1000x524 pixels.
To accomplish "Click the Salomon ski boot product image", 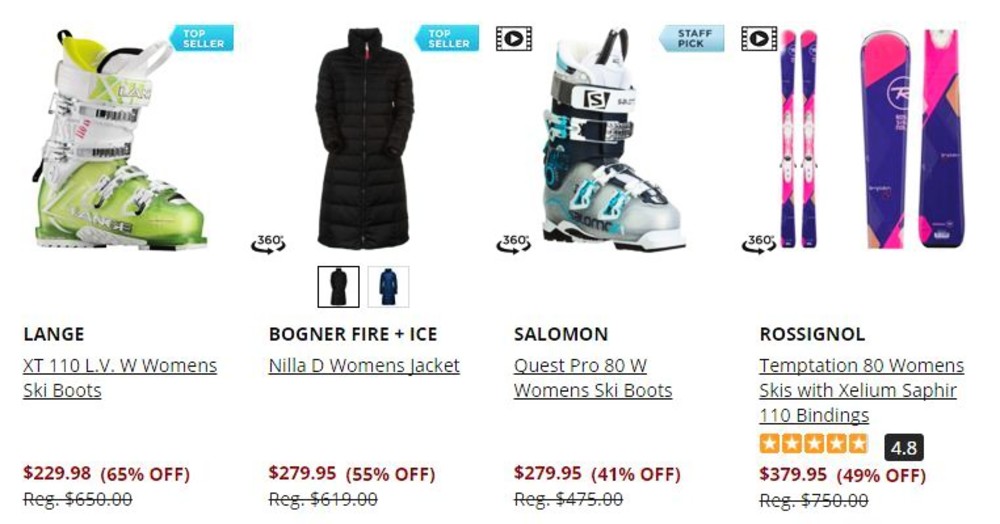I will (614, 139).
